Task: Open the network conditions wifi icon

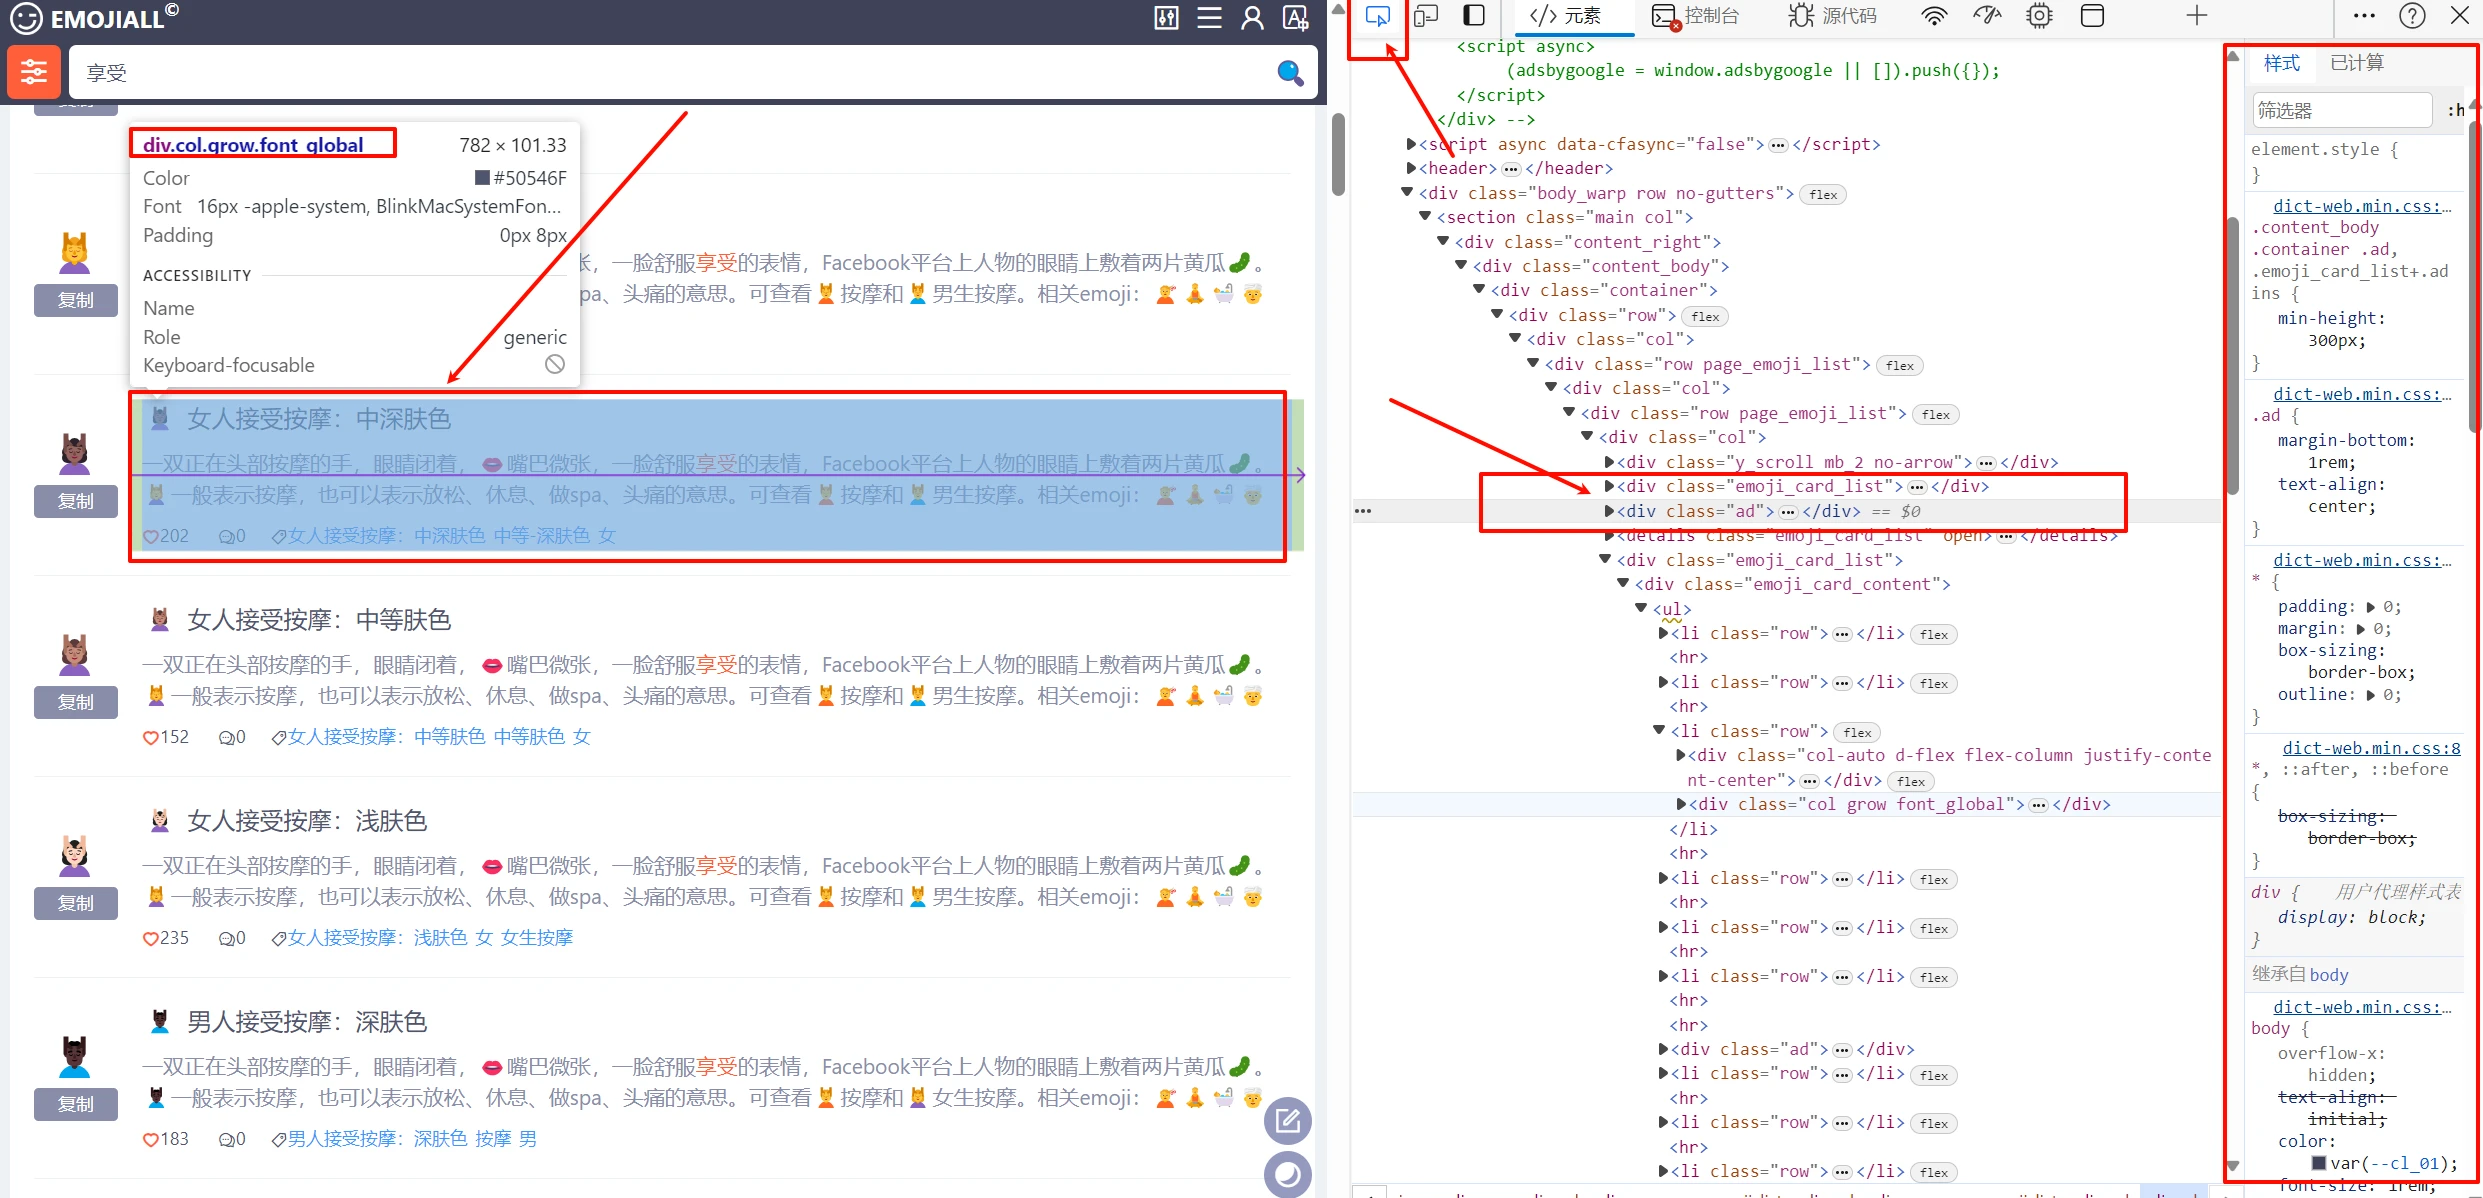Action: coord(1934,16)
